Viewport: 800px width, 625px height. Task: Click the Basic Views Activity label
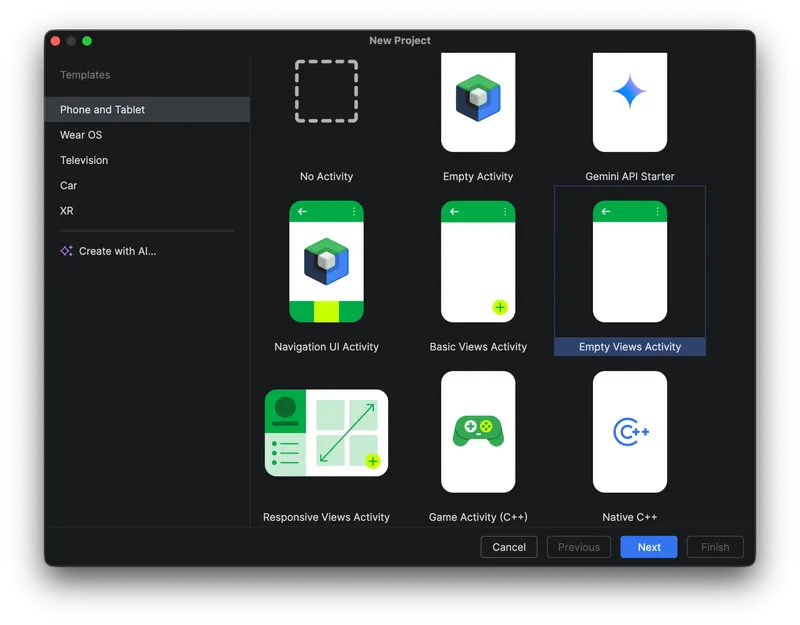pos(478,347)
